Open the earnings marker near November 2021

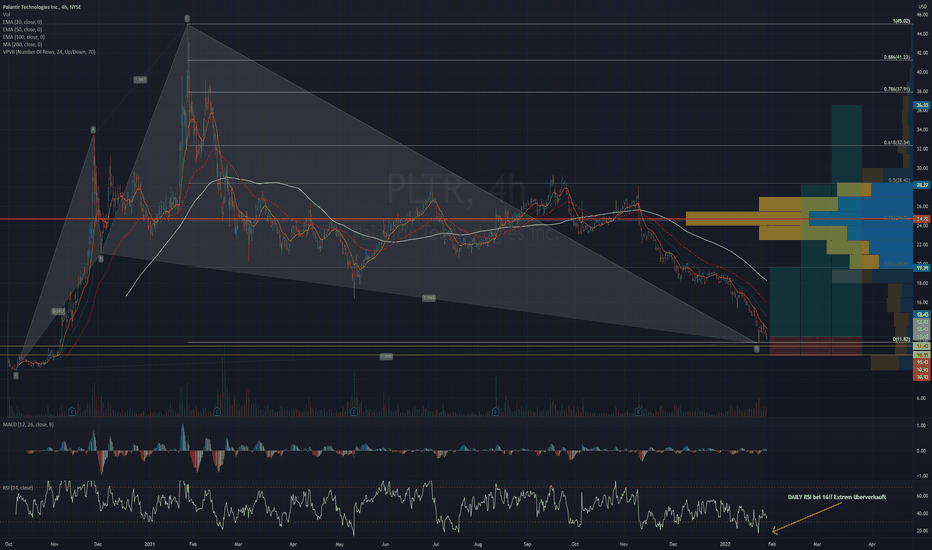(638, 411)
